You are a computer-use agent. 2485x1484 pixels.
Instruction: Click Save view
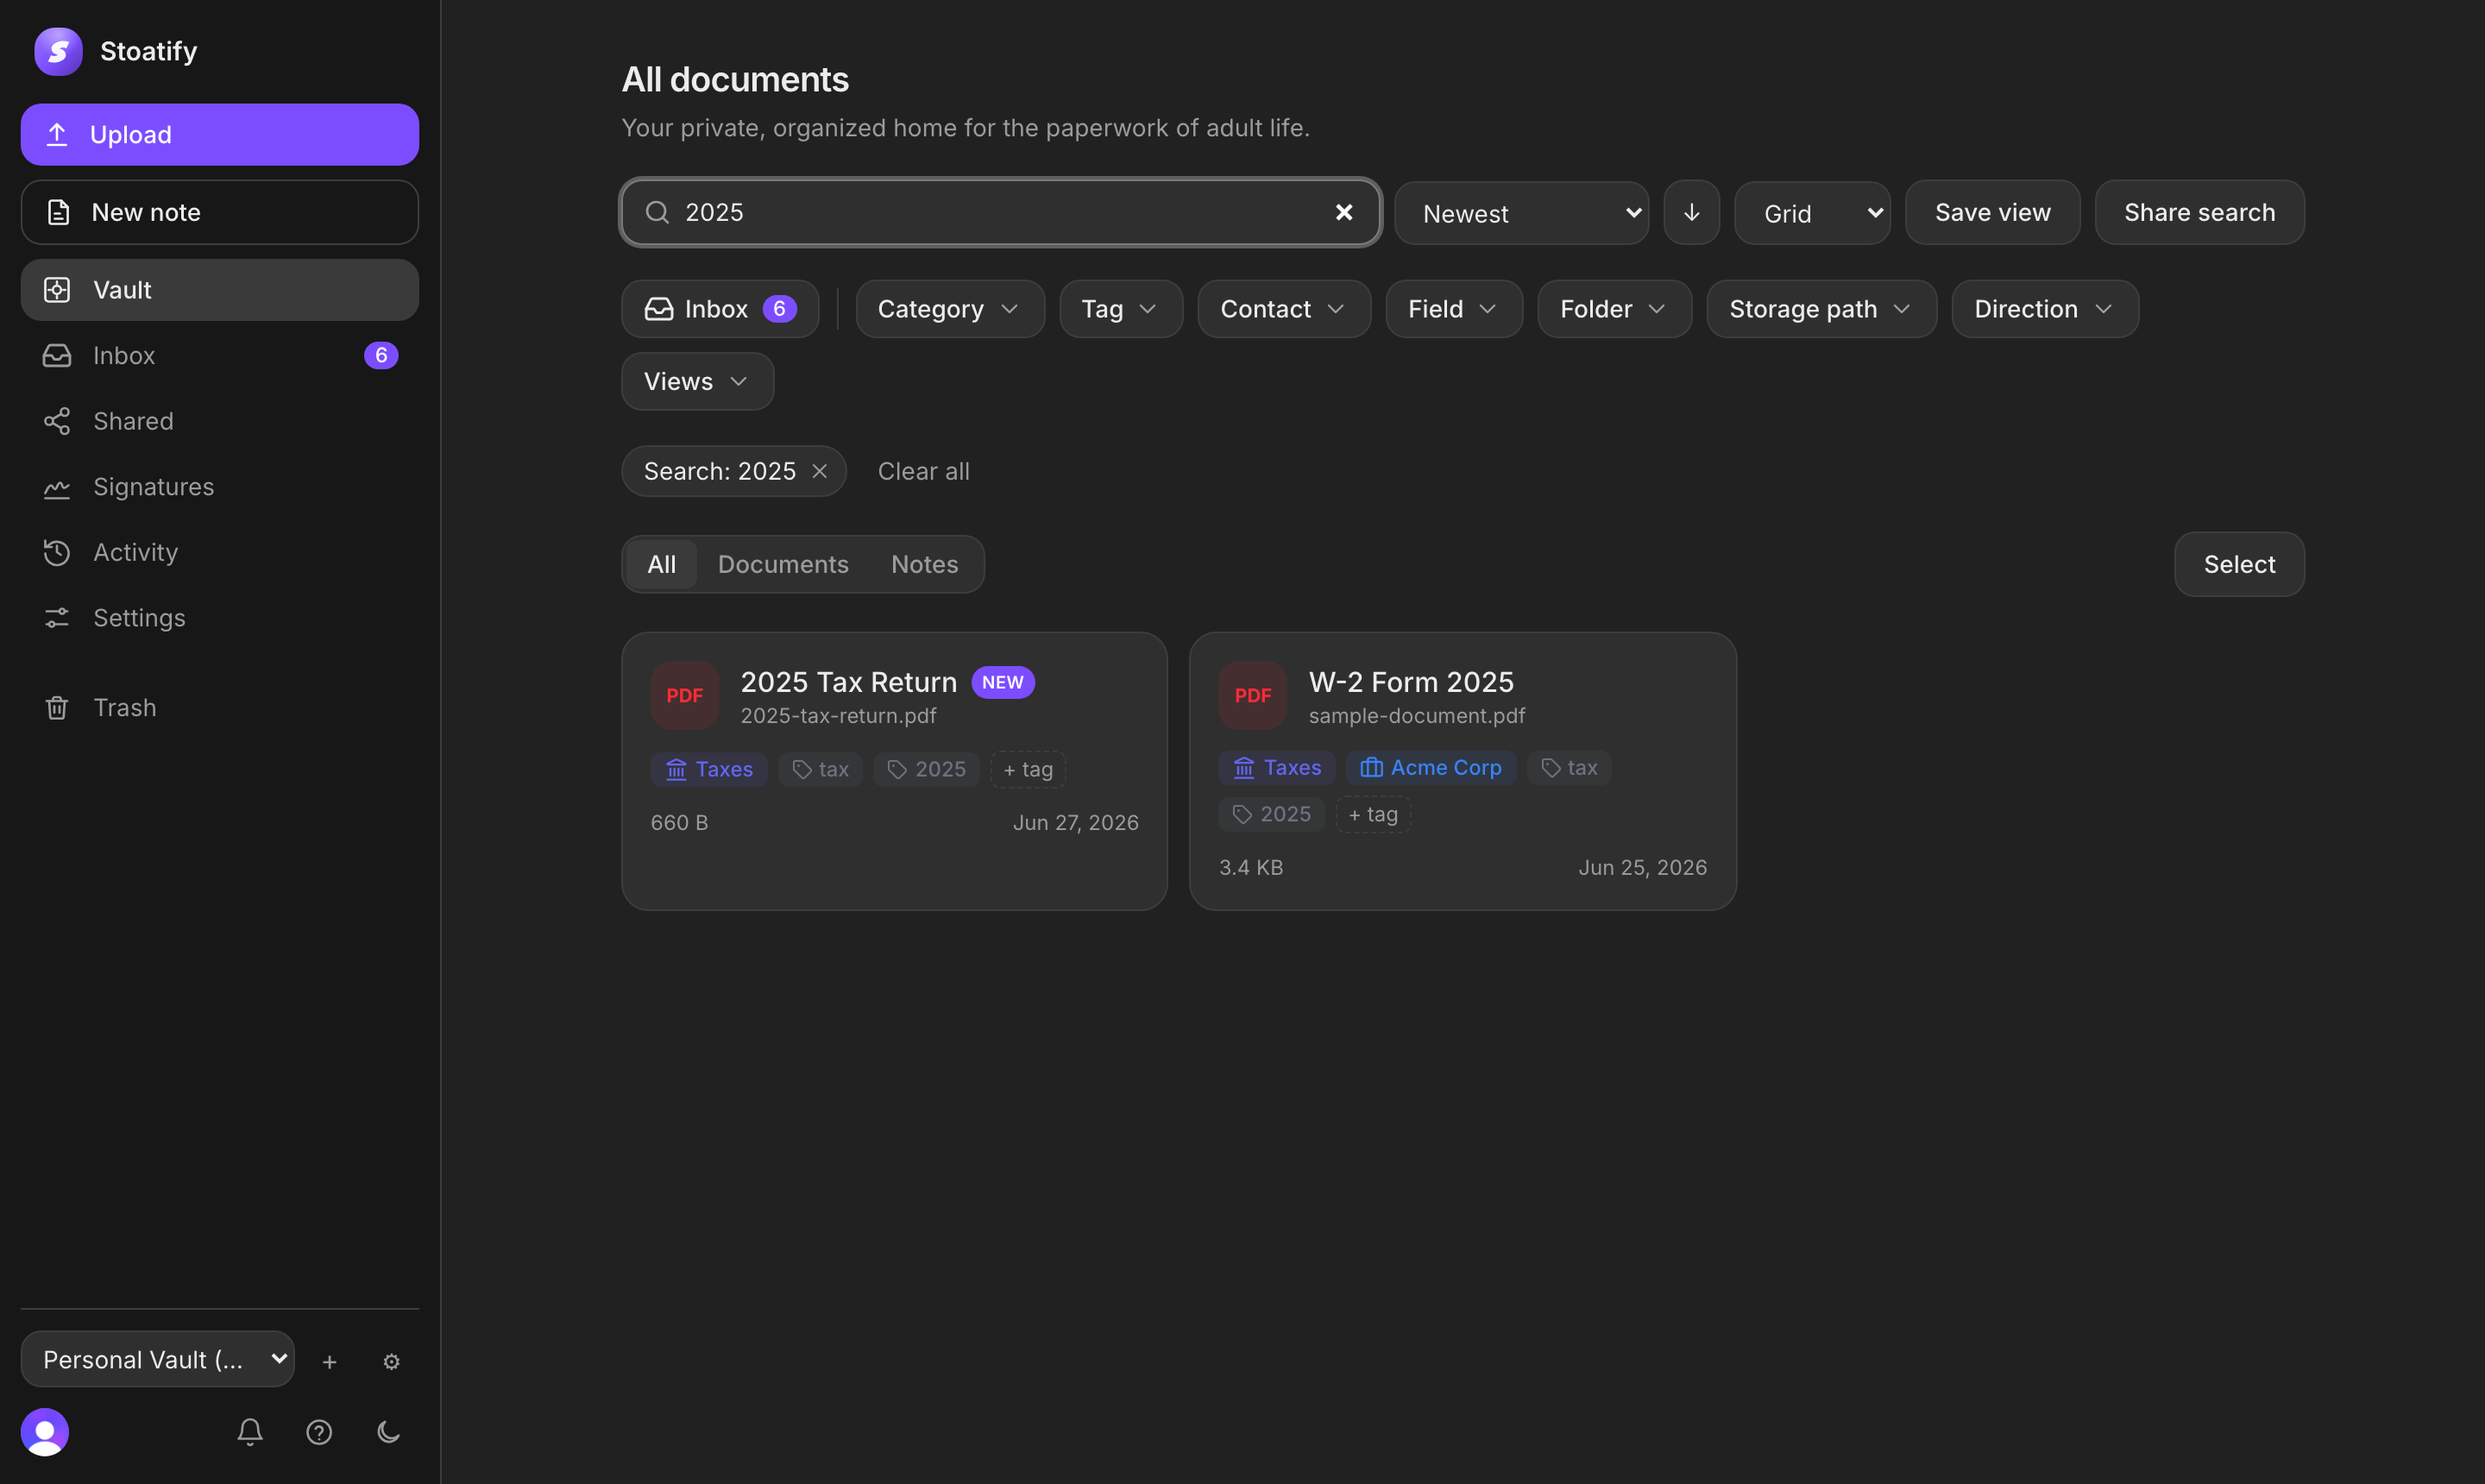click(1992, 212)
